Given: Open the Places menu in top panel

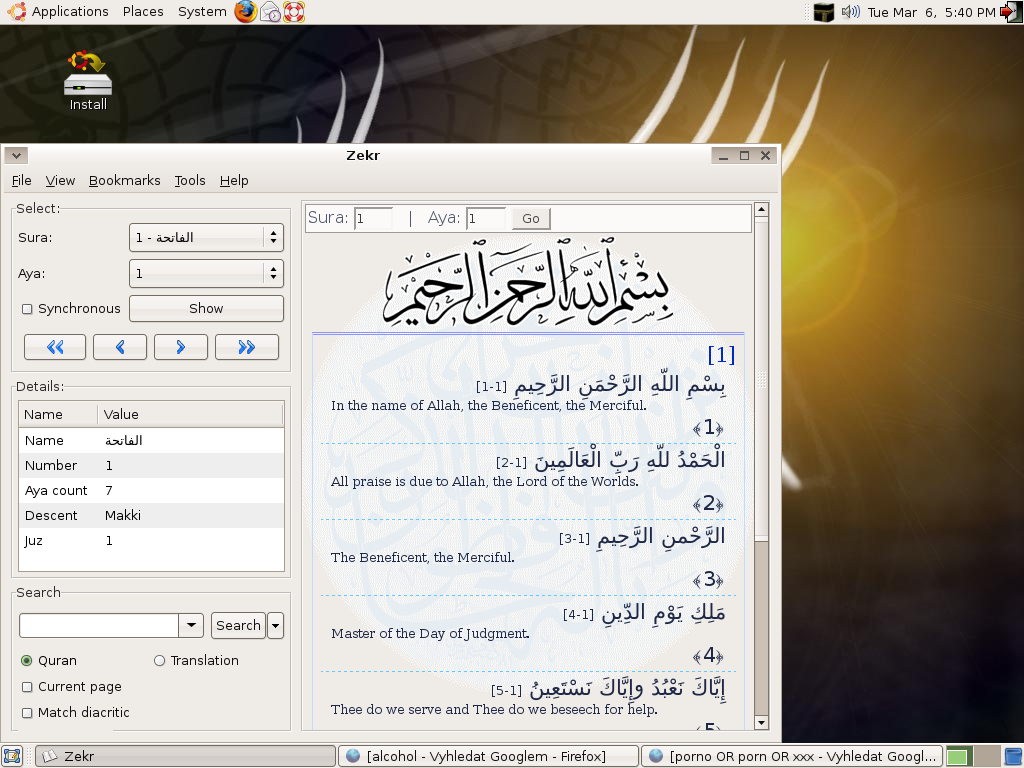Looking at the screenshot, I should point(143,12).
